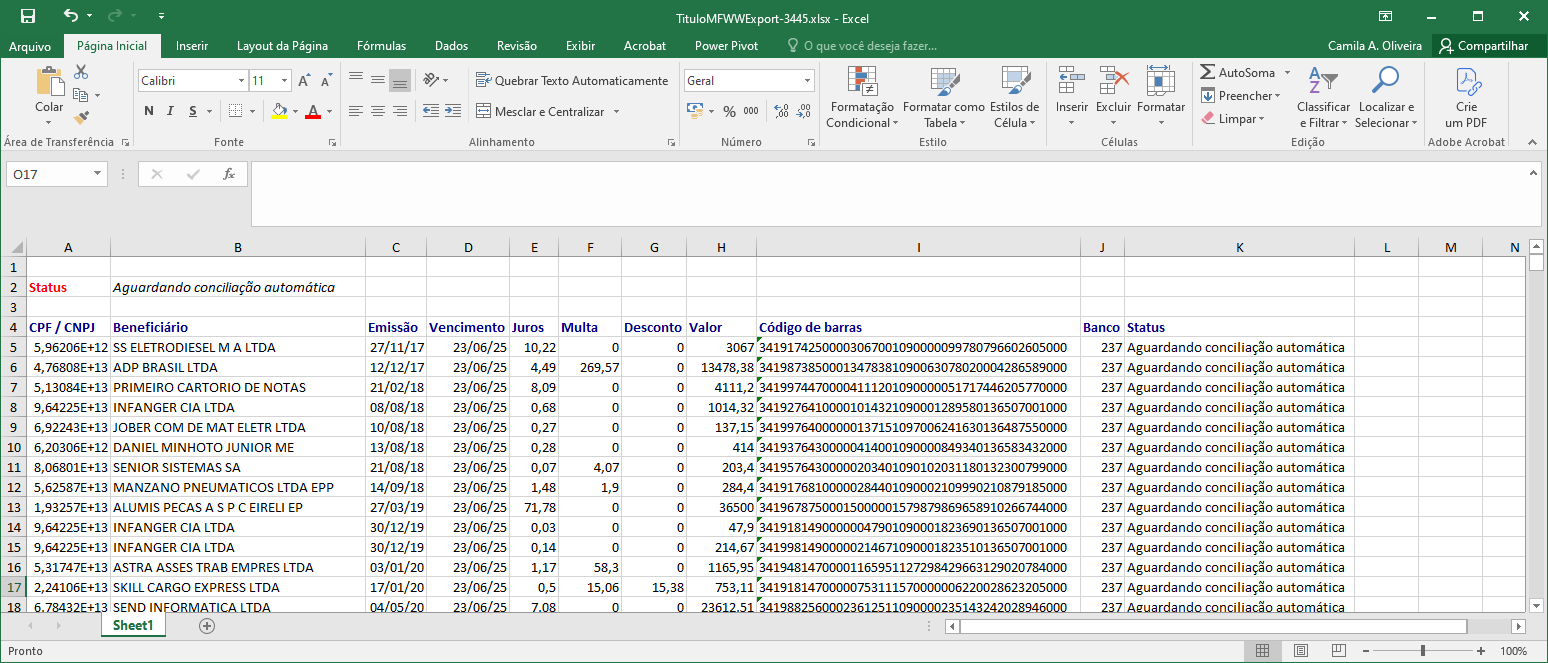Click the Colar paste icon

[49, 82]
